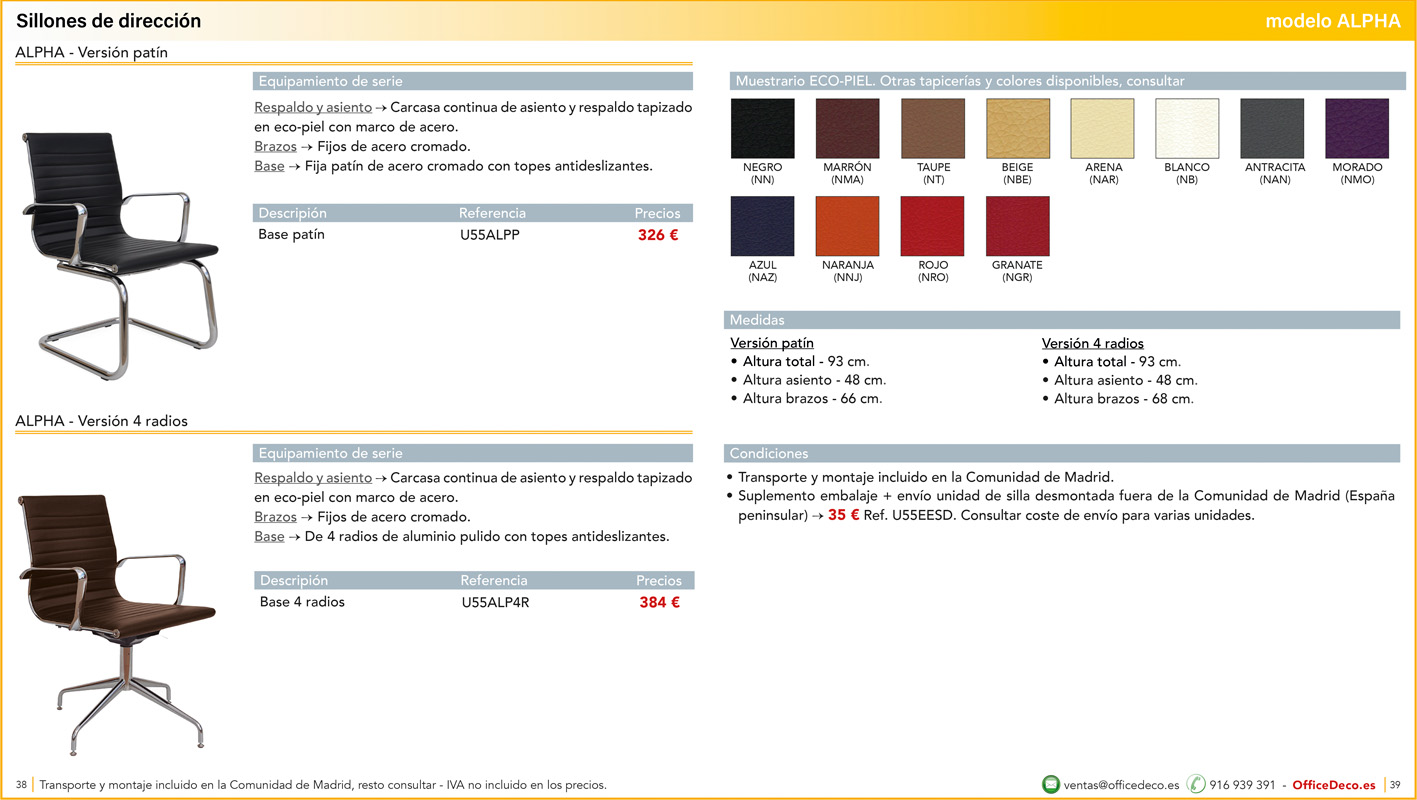Click page number 39 in footer
The image size is (1417, 800).
point(1395,785)
